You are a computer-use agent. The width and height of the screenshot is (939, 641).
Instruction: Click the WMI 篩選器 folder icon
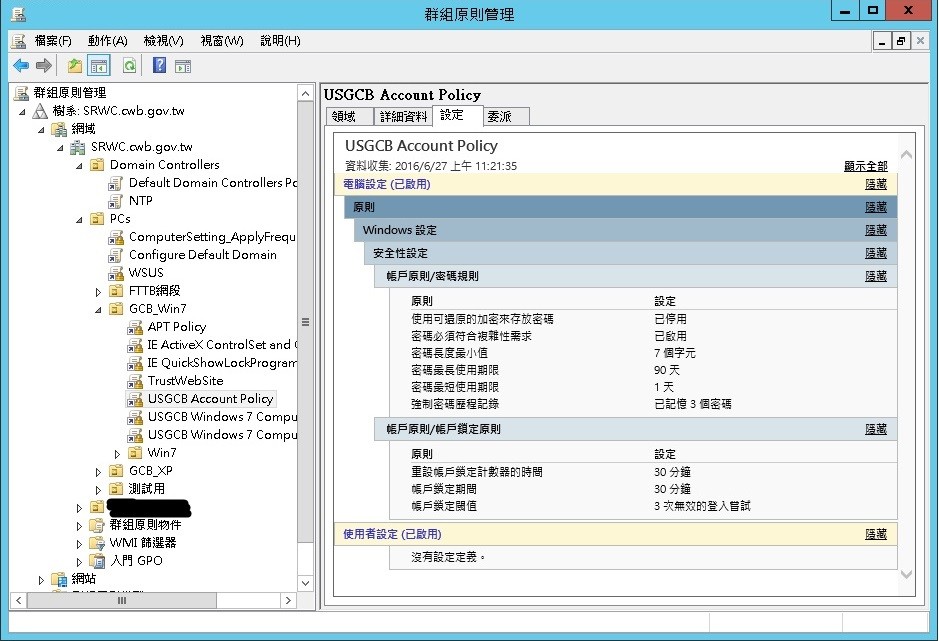tap(97, 543)
